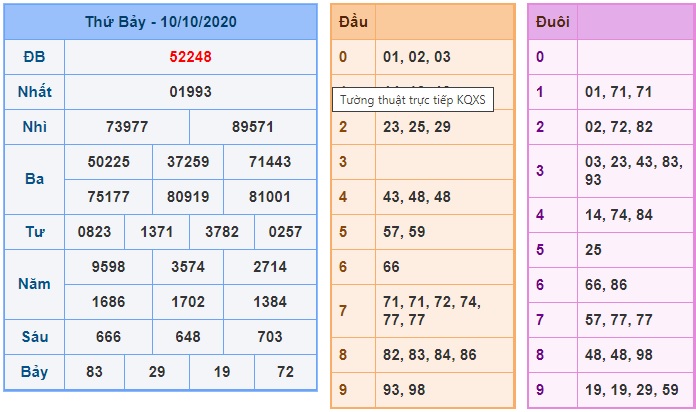Click Năm prize number 1384
The height and width of the screenshot is (412, 696).
click(270, 302)
